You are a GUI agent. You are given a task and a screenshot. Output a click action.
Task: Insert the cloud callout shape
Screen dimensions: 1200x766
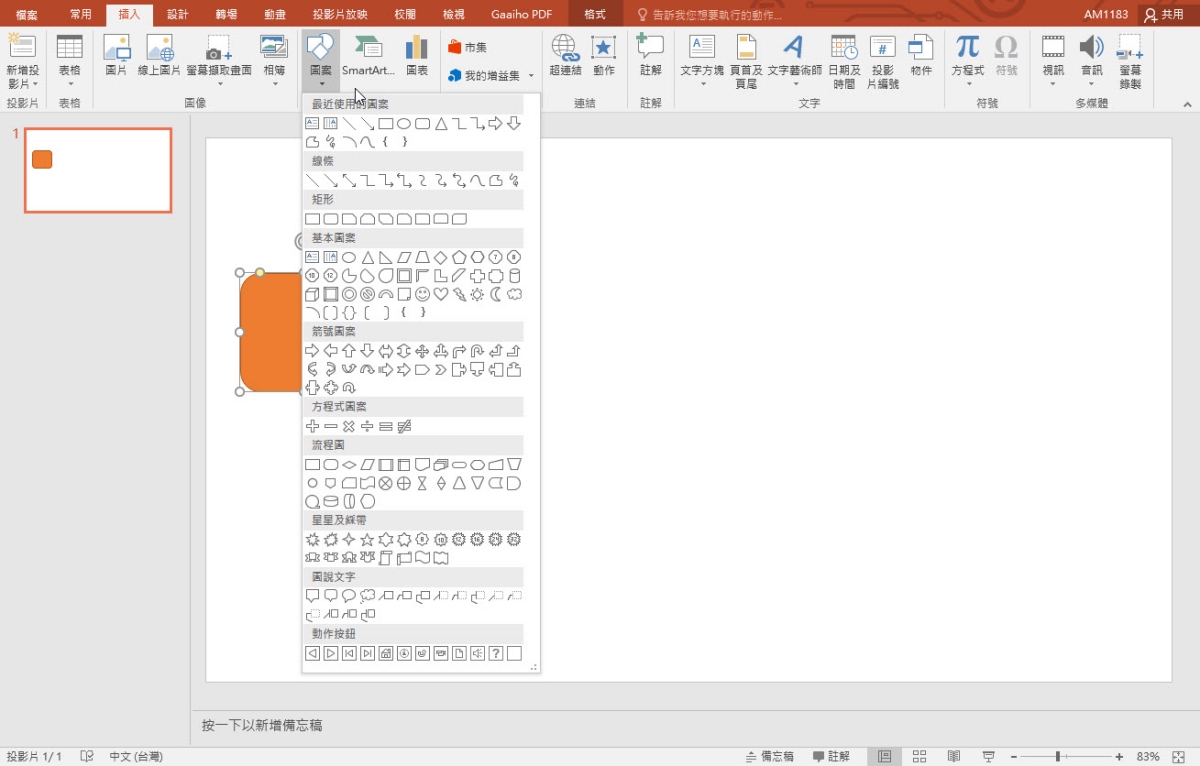pos(367,596)
